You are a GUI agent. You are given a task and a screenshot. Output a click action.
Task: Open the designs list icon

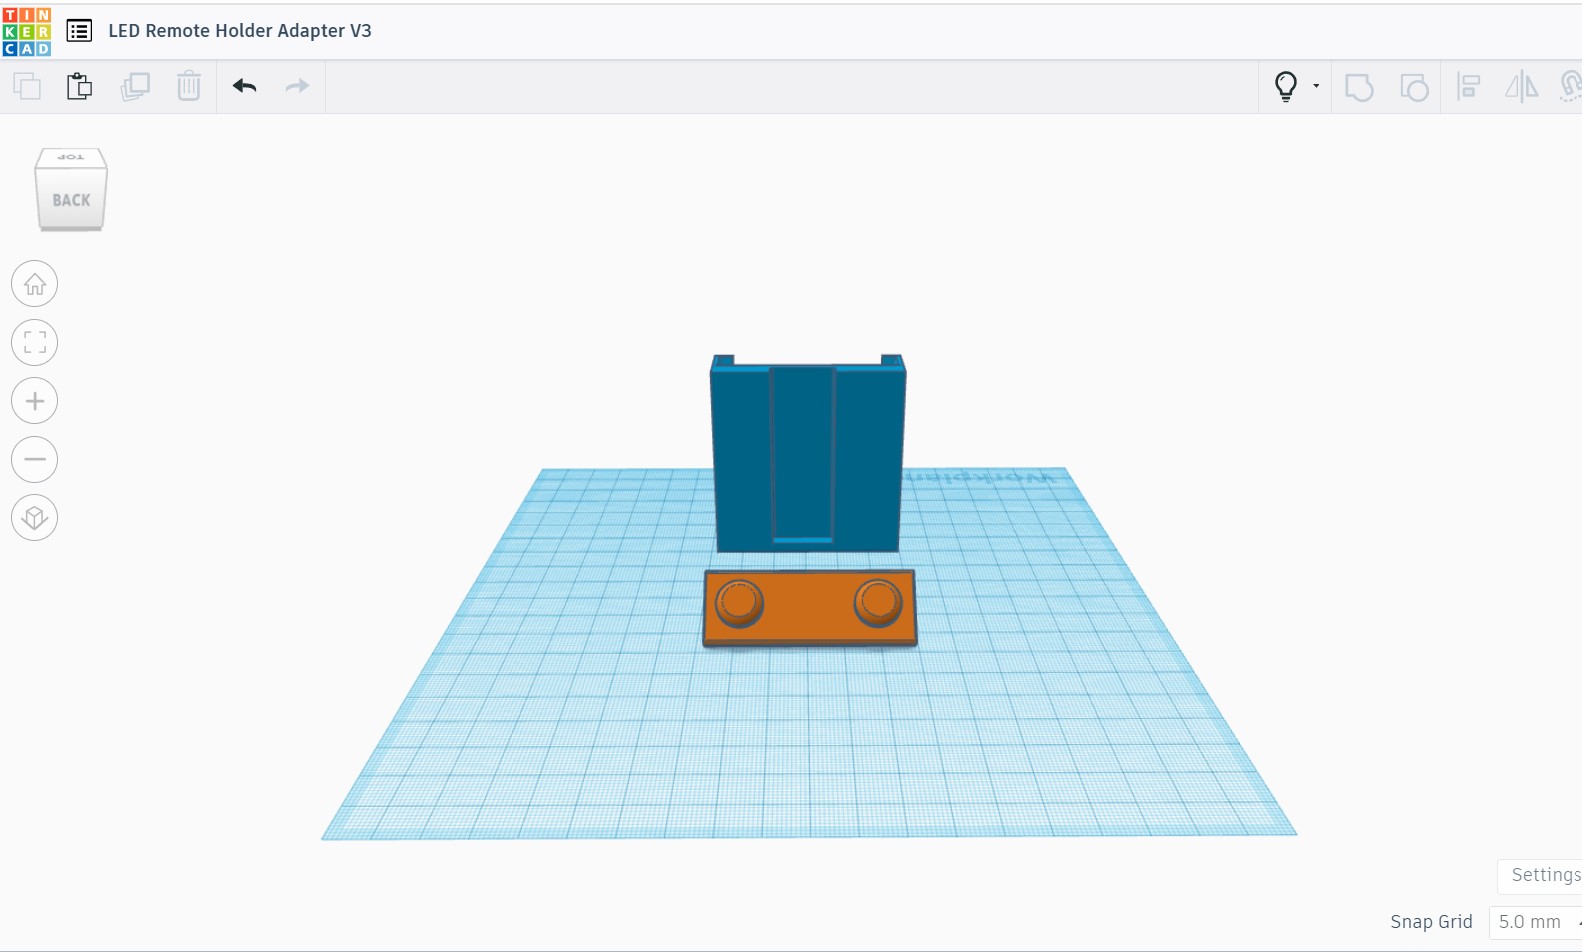[x=79, y=31]
